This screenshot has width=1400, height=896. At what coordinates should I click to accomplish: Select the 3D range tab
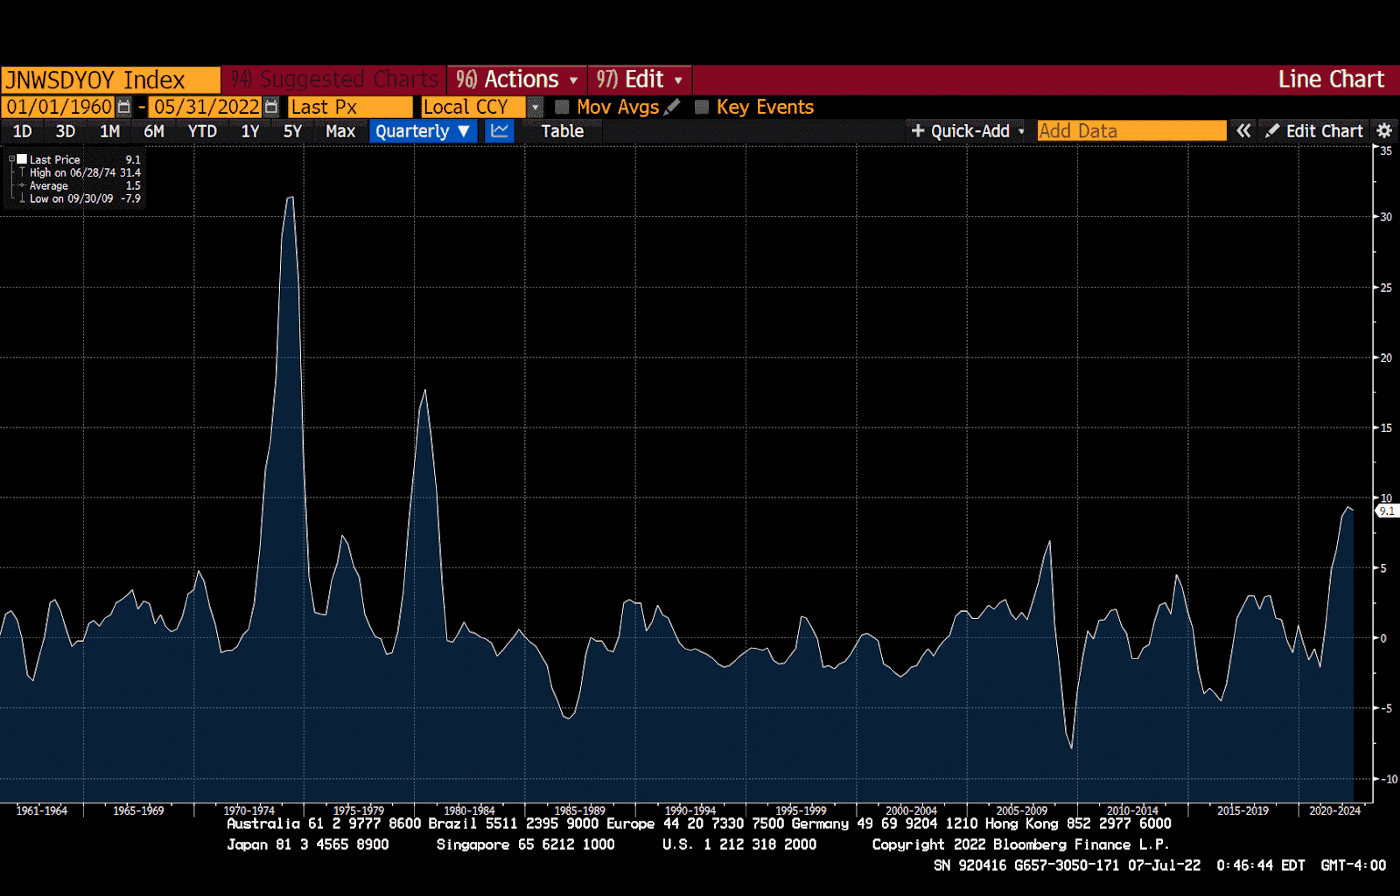[x=66, y=131]
